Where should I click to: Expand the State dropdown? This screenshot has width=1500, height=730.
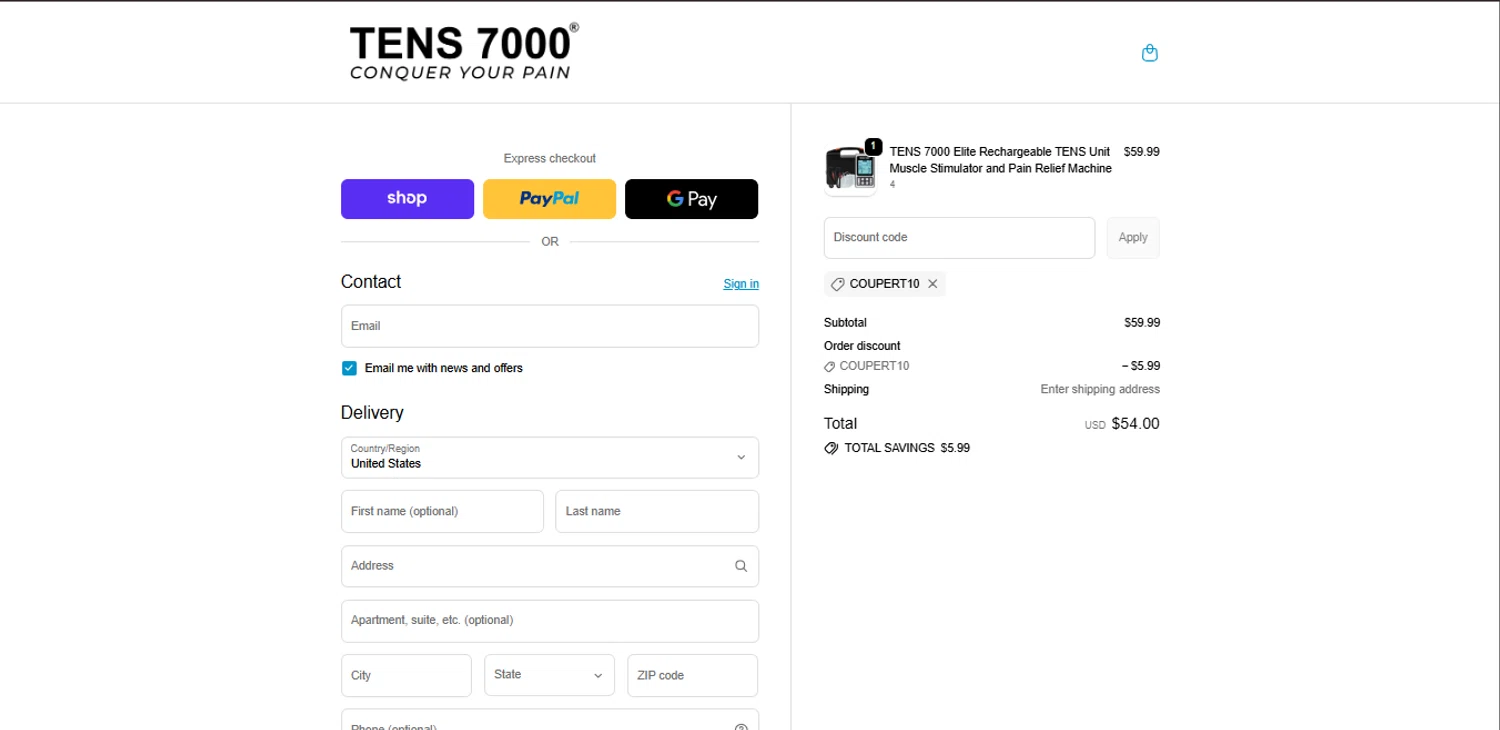pos(549,675)
